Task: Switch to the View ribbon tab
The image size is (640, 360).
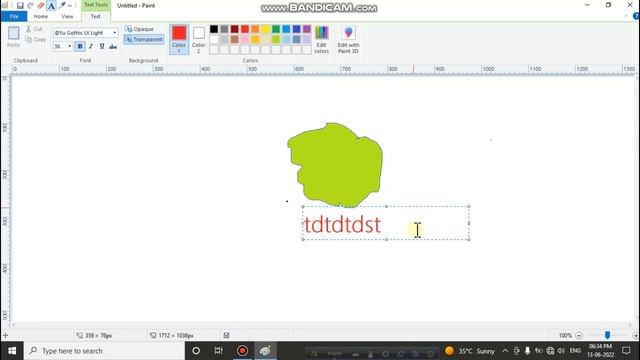Action: tap(67, 16)
